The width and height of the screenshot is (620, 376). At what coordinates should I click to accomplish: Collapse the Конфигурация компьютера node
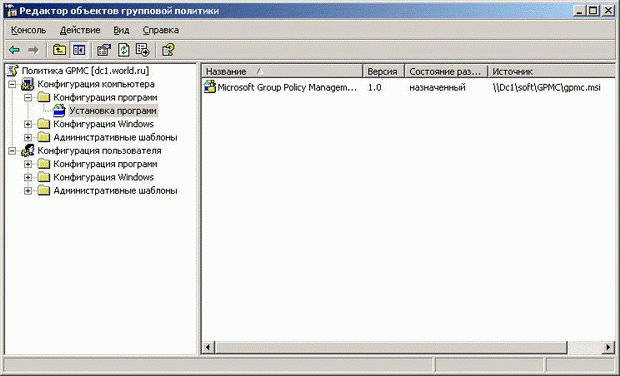(x=12, y=84)
